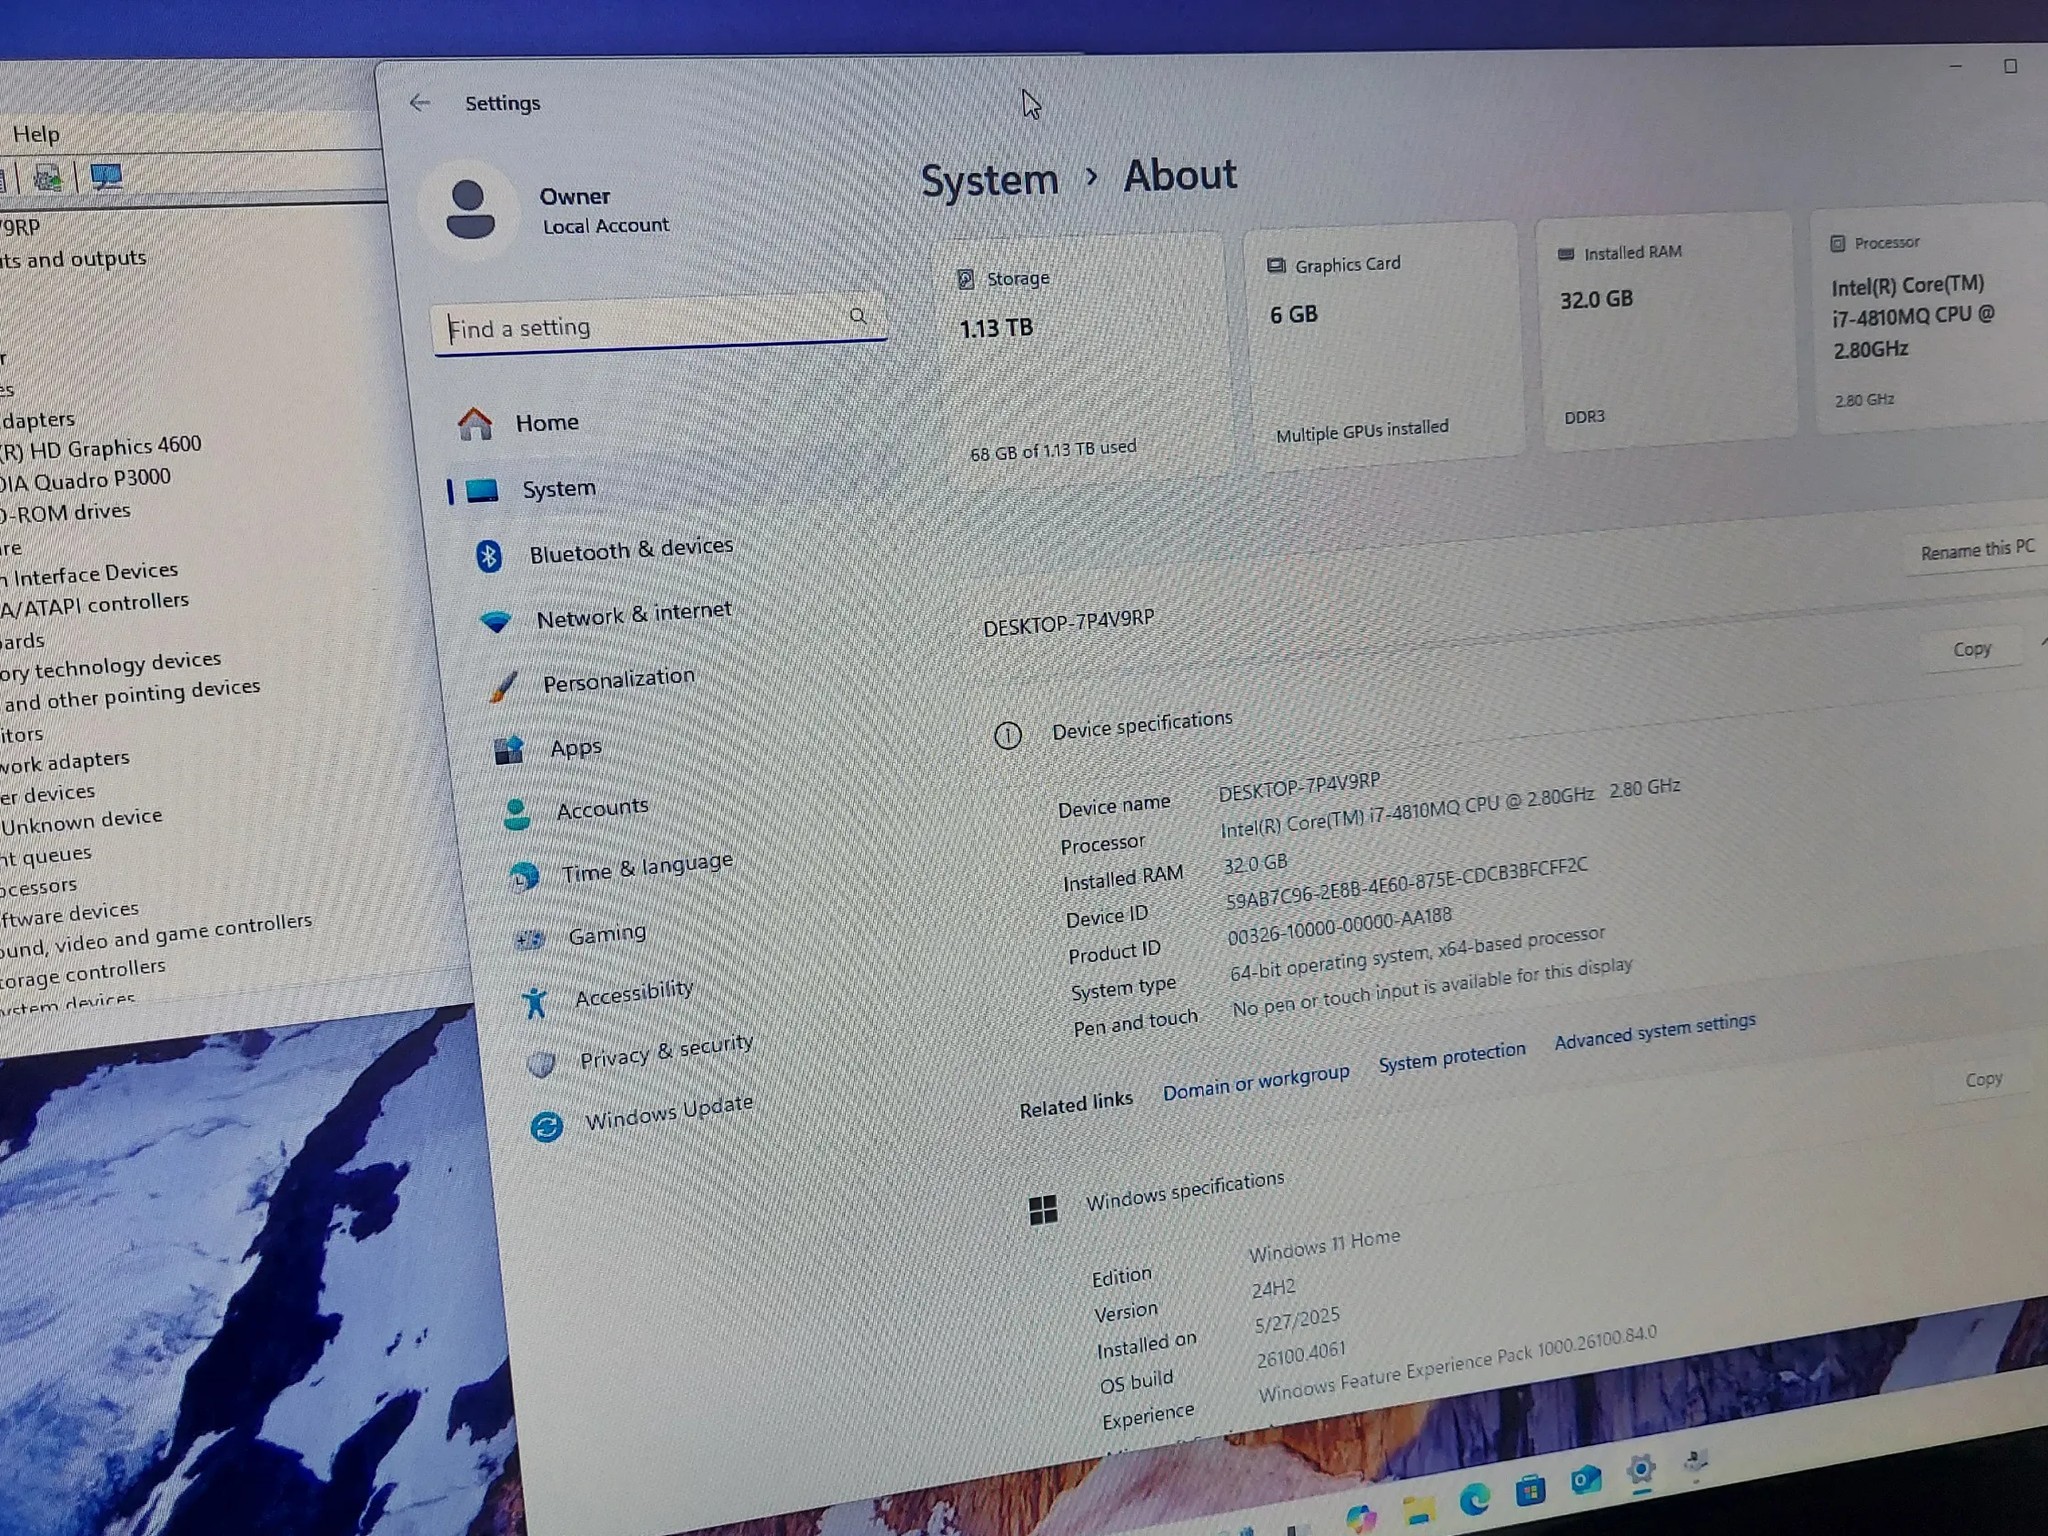Go to Network & internet settings
2048x1536 pixels.
click(x=633, y=614)
